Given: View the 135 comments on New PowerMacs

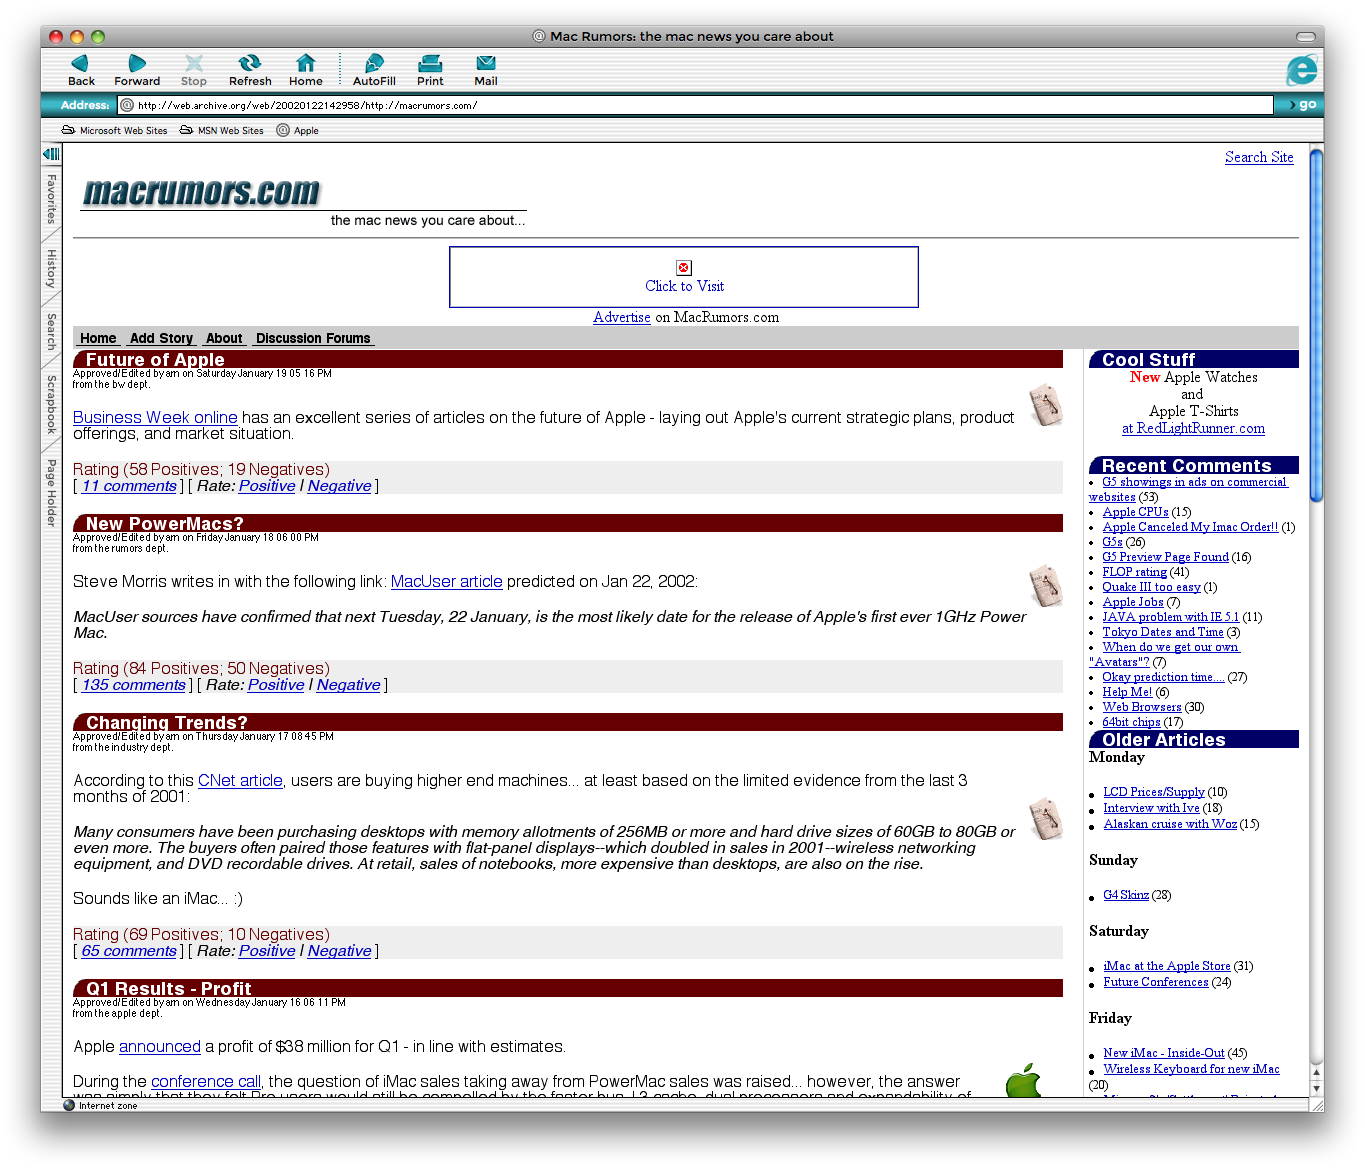Looking at the screenshot, I should click(133, 684).
